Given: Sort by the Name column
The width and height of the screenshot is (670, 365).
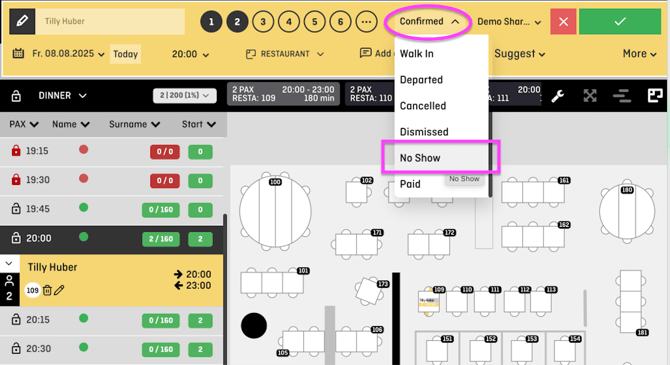Looking at the screenshot, I should click(71, 124).
